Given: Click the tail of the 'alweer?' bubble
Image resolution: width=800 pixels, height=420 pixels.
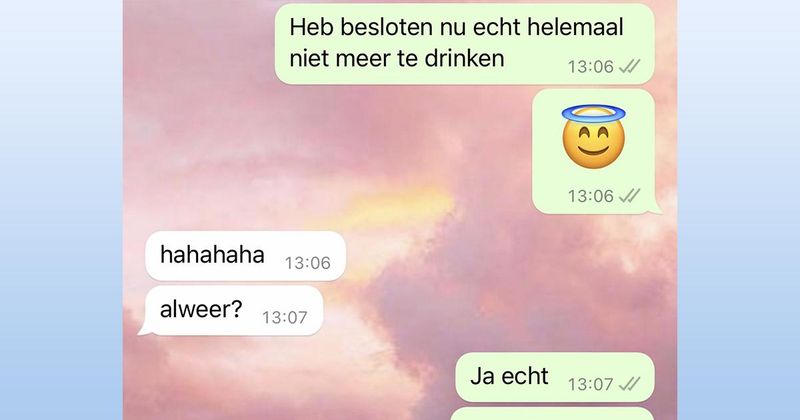Looking at the screenshot, I should [x=143, y=330].
